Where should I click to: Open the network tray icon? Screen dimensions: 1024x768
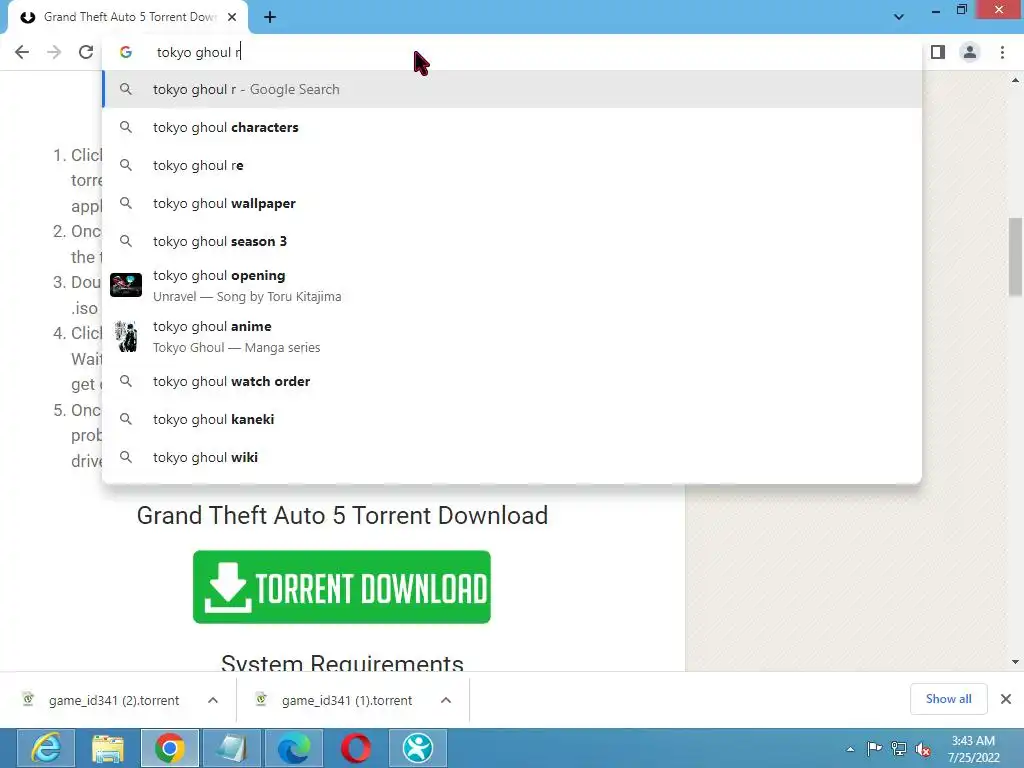(899, 748)
